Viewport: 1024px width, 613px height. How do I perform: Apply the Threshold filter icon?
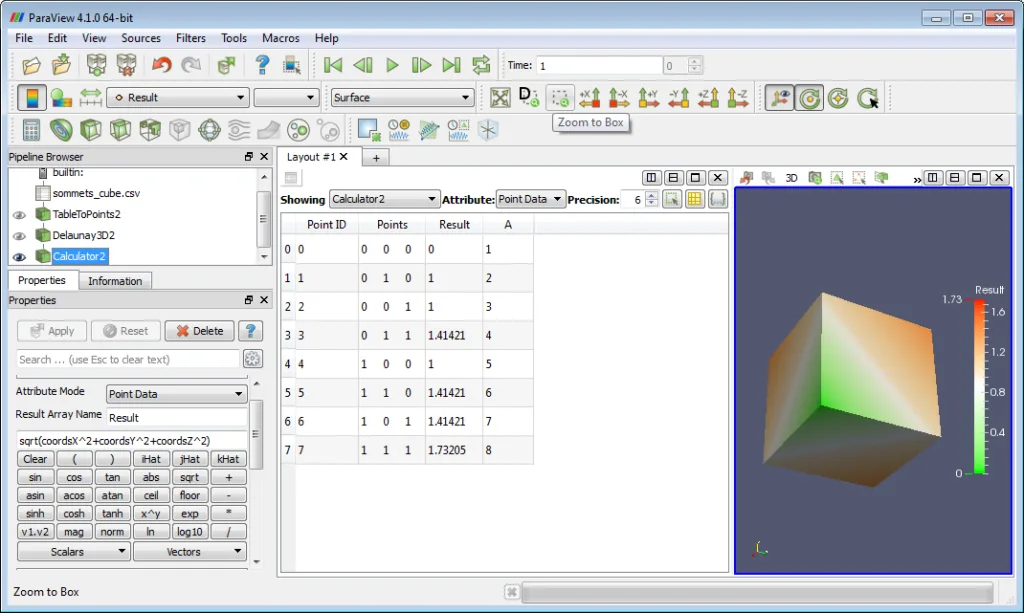(x=150, y=130)
